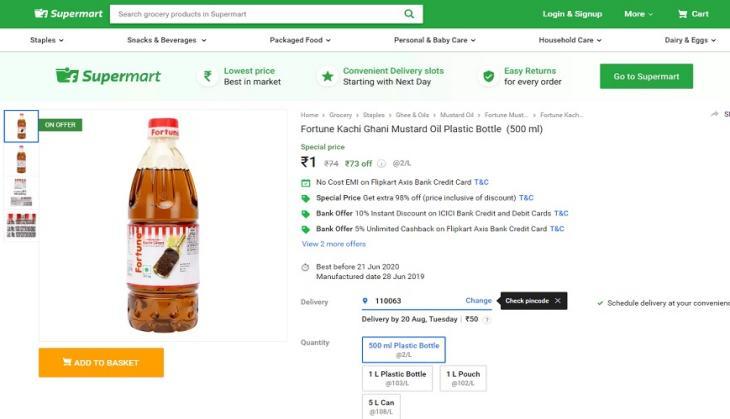Viewport: 730px width, 419px height.
Task: Click the share arrow icon
Action: click(x=715, y=114)
